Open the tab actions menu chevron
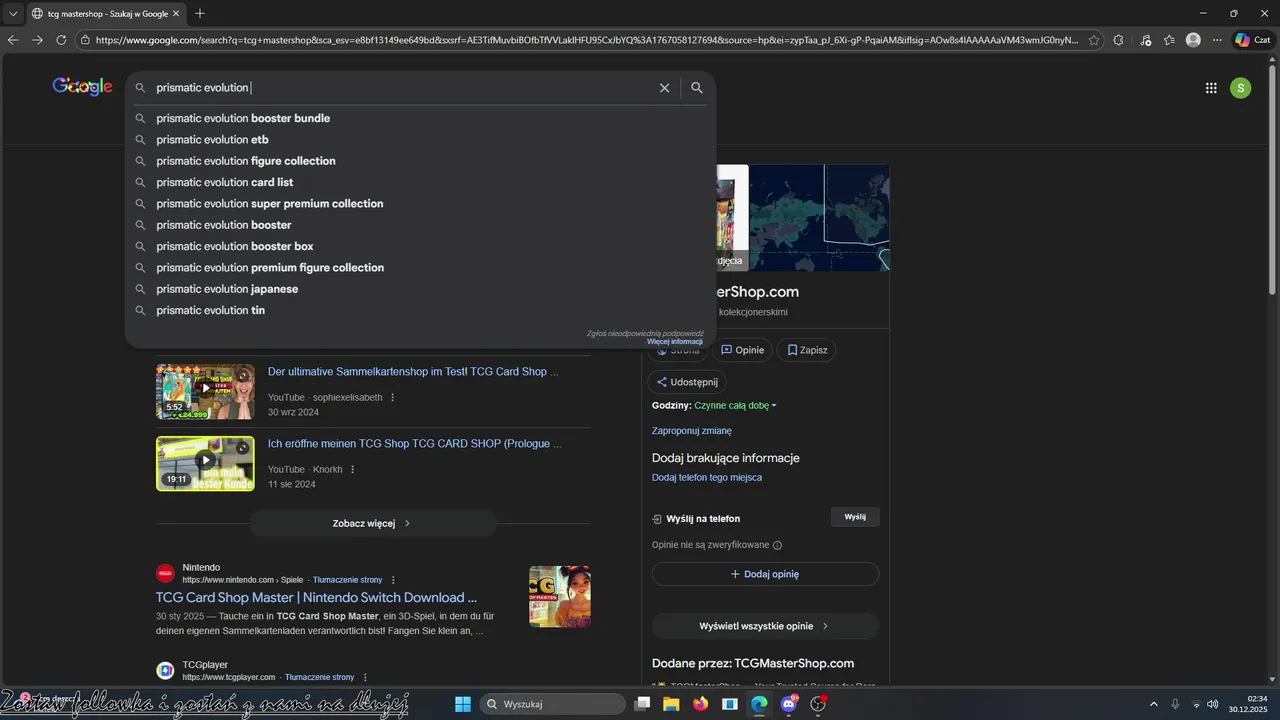Image resolution: width=1280 pixels, height=720 pixels. tap(13, 13)
